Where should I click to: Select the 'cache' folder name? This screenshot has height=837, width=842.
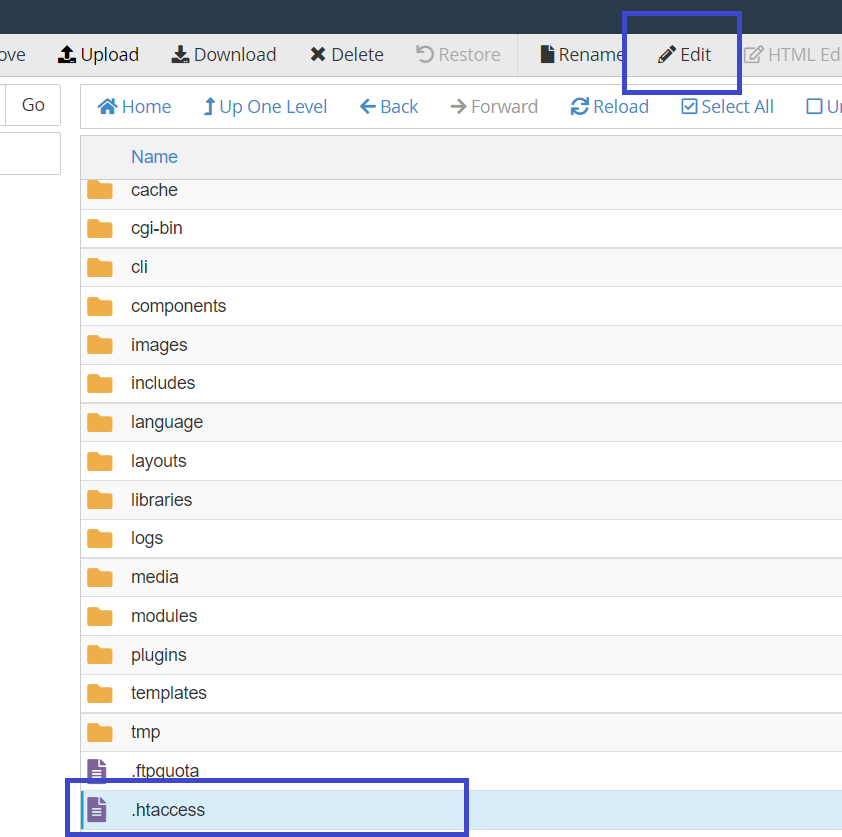point(154,190)
